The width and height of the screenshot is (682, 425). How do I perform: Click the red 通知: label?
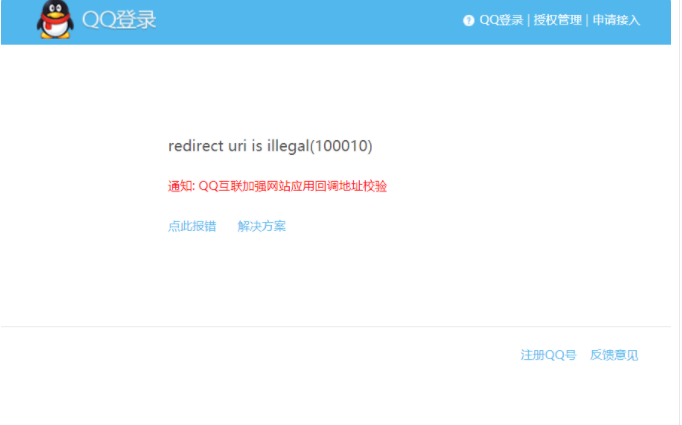pyautogui.click(x=181, y=186)
